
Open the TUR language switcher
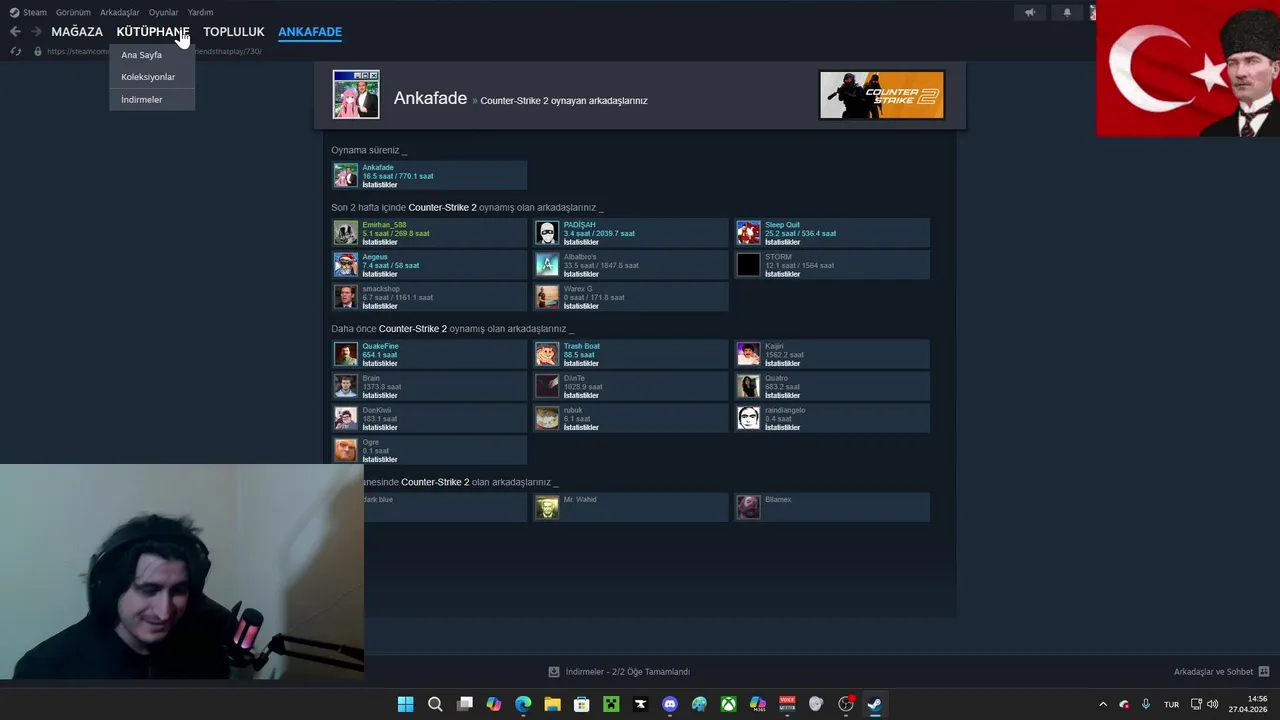(1171, 704)
